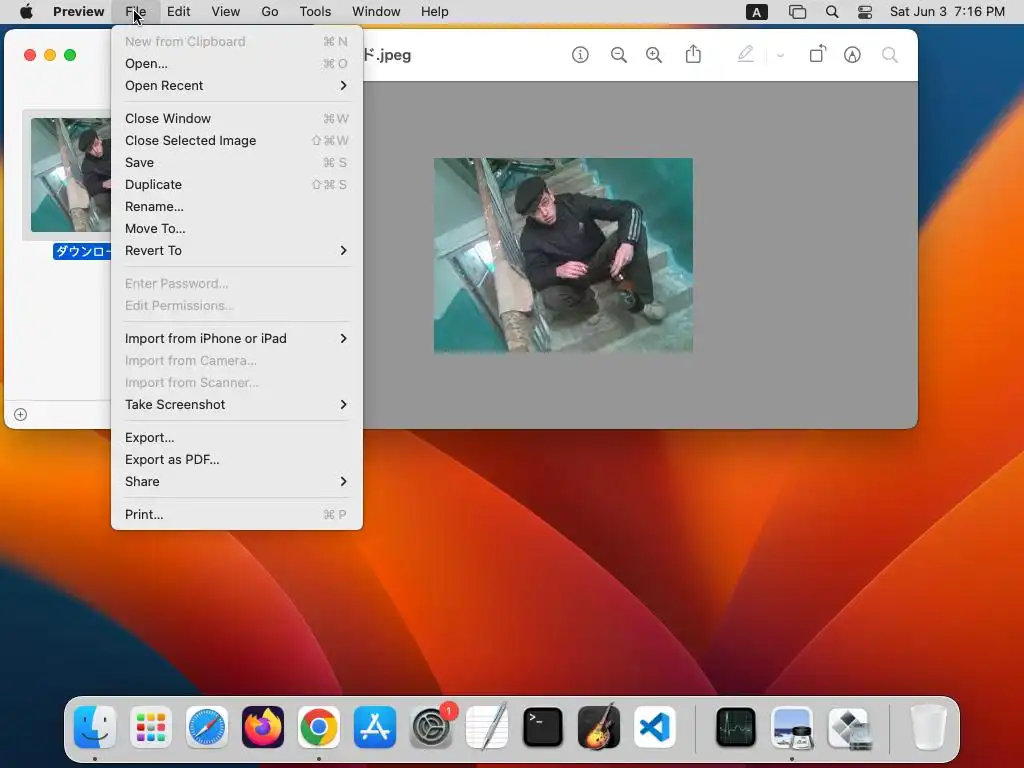Open the Preview application menu

point(78,12)
